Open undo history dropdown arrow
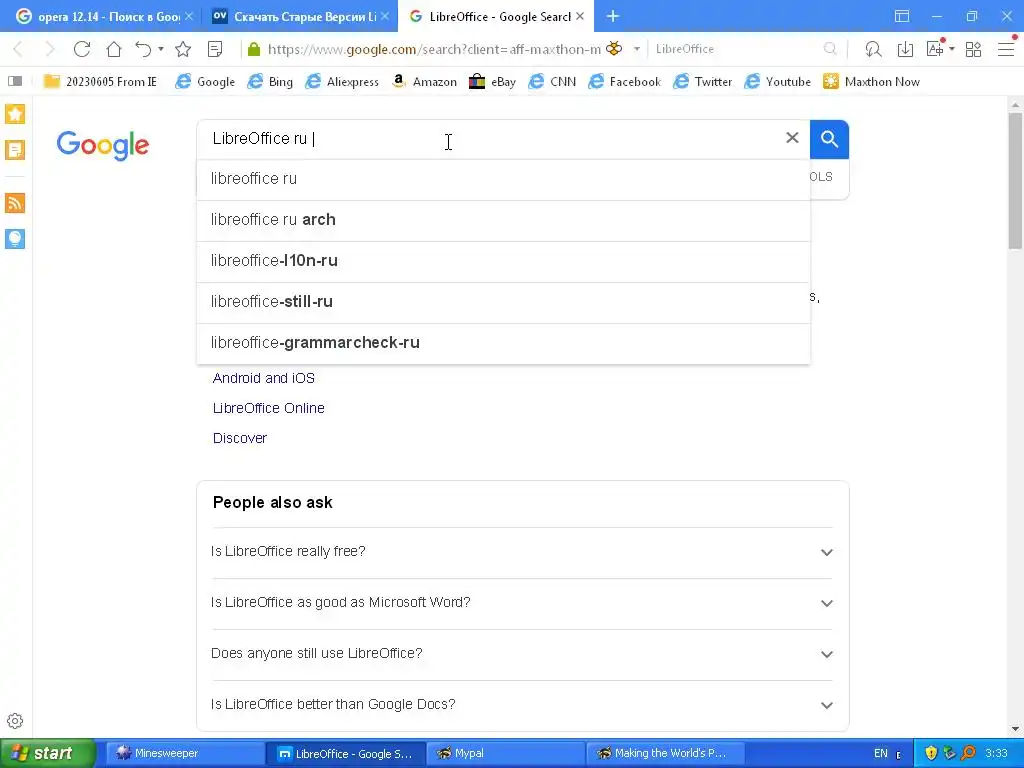 161,49
